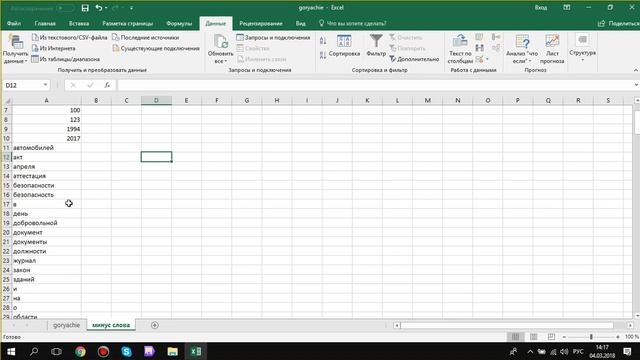Image resolution: width=640 pixels, height=360 pixels.
Task: Click the Undo arrow icon
Action: click(x=99, y=8)
